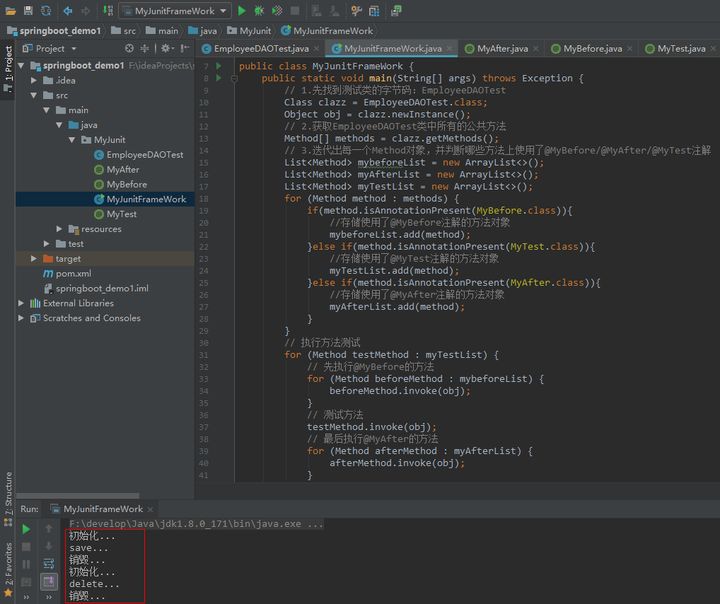The image size is (720, 604).
Task: Click the Build project icon
Action: tap(107, 10)
